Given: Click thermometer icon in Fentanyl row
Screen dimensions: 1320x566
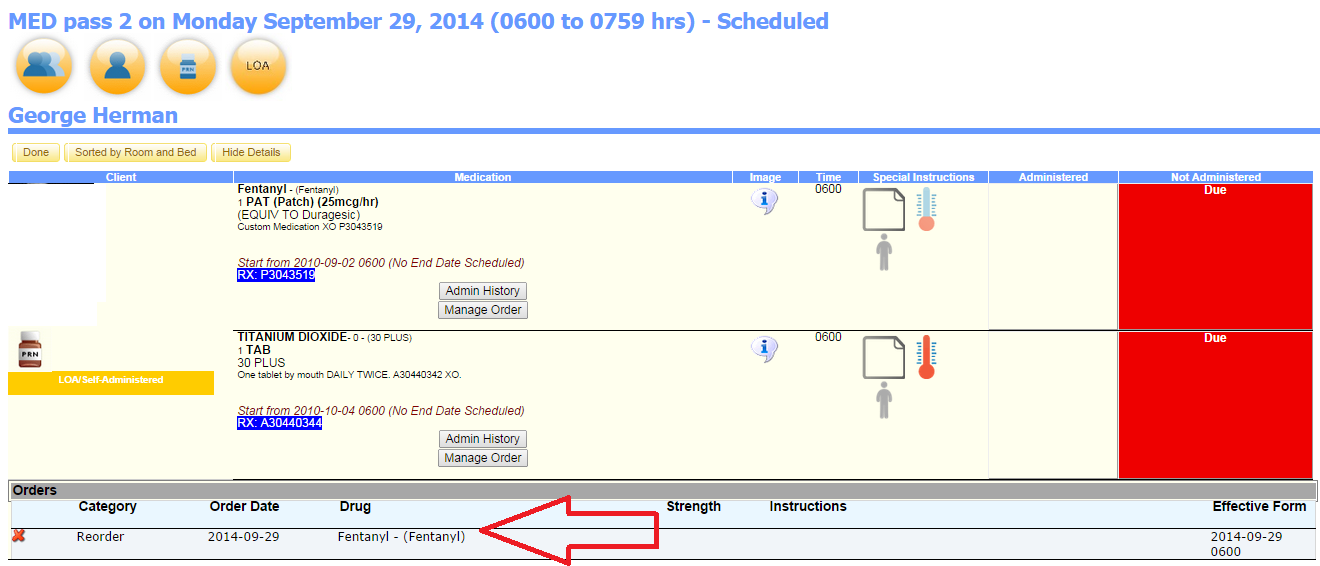Looking at the screenshot, I should tap(926, 209).
